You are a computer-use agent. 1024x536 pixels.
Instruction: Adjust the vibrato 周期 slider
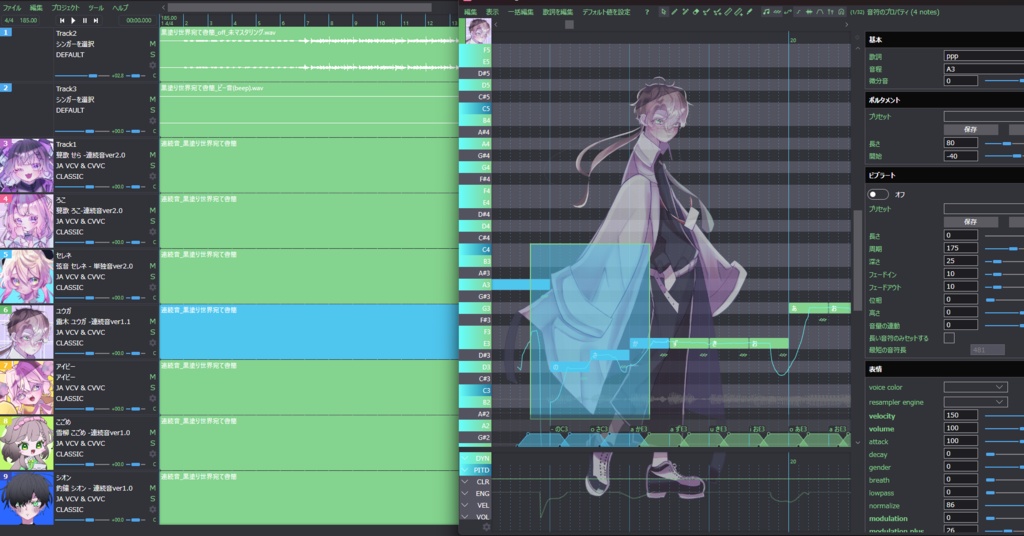[x=1004, y=248]
